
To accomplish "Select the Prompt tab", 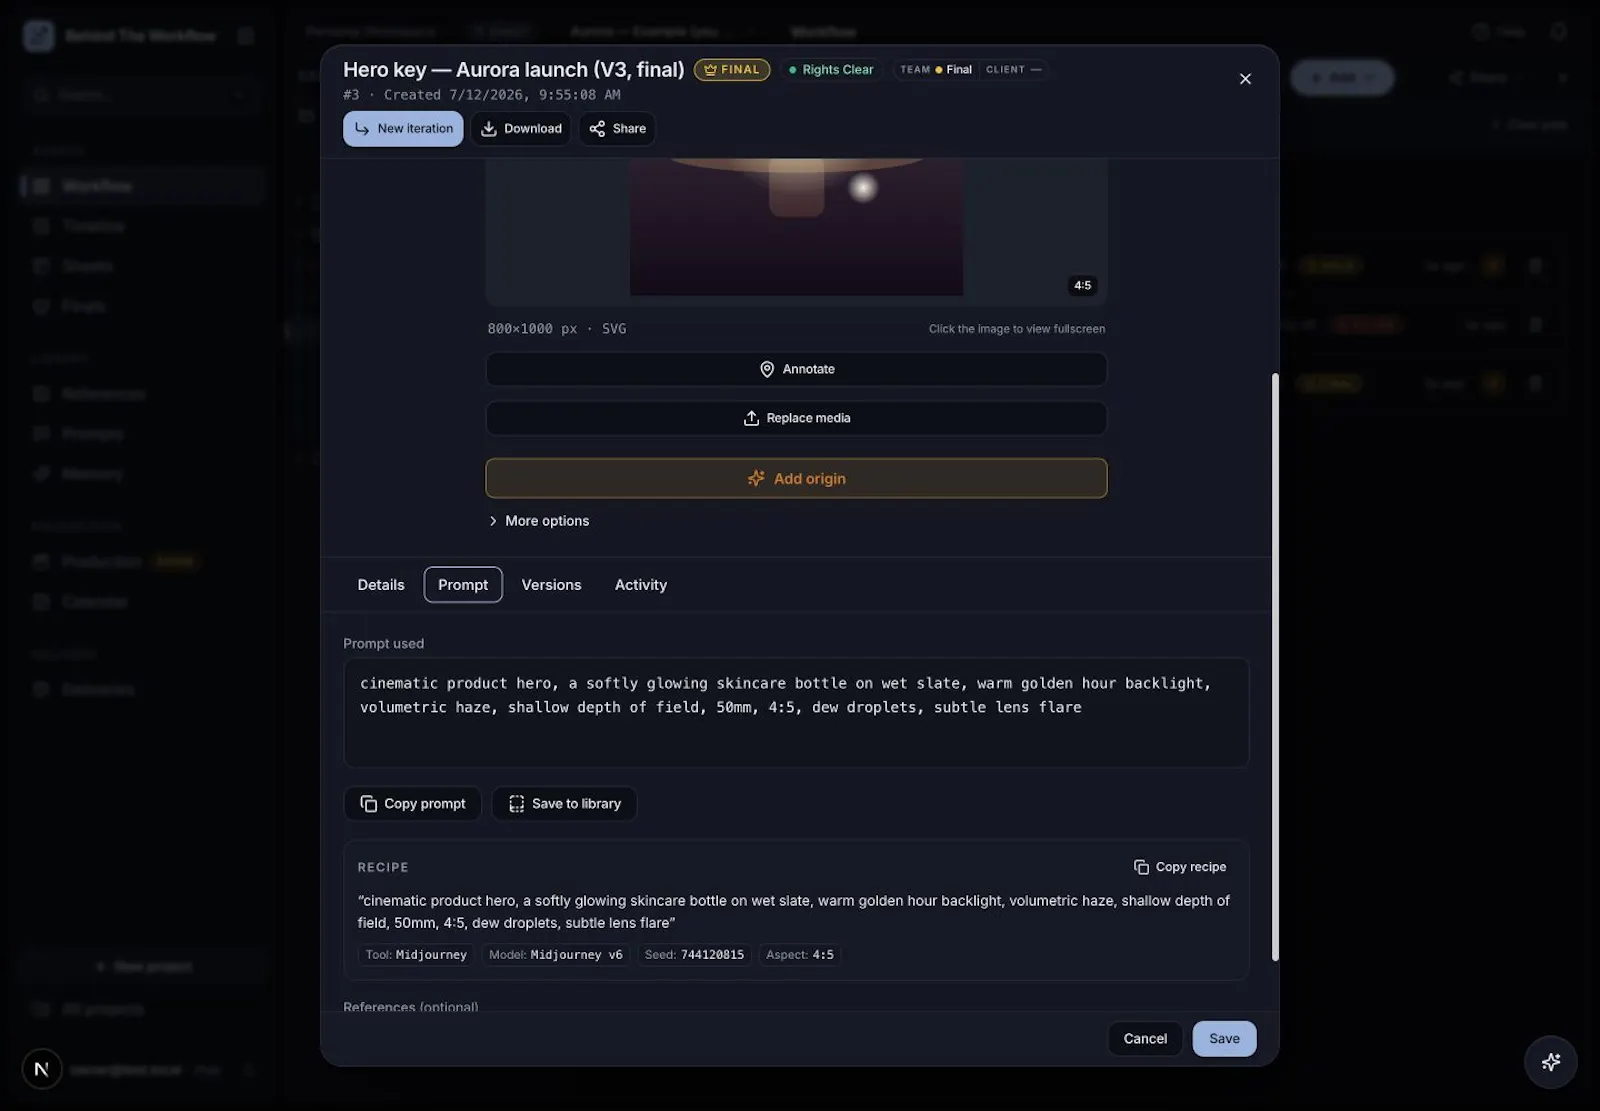I will click(463, 585).
